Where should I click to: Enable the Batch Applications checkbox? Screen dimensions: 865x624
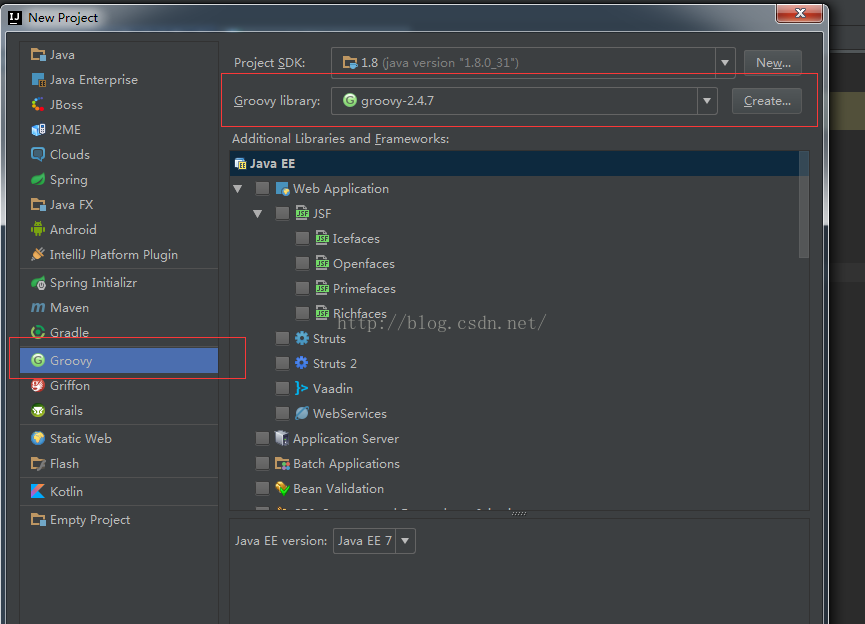(263, 463)
